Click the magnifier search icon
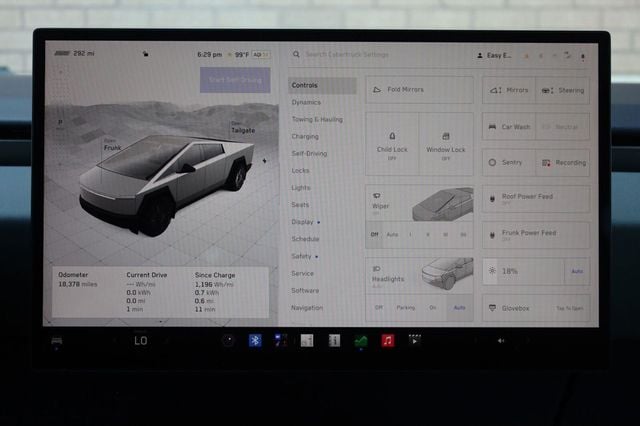 pos(296,54)
